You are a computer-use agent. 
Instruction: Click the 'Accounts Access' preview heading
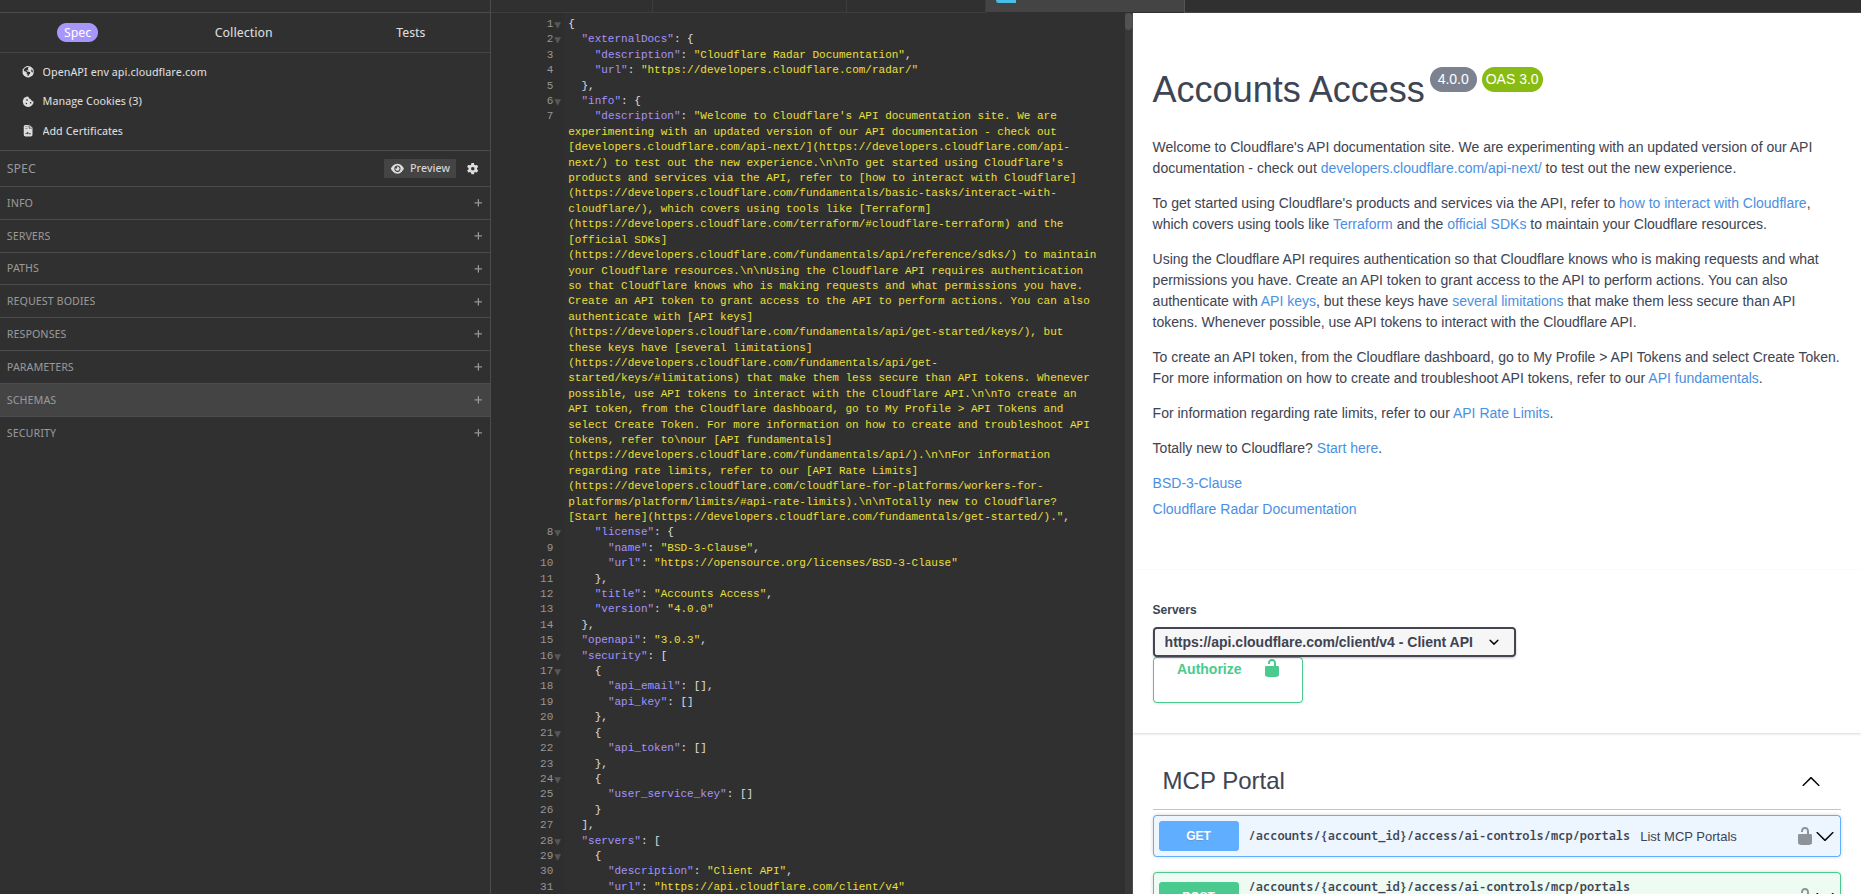tap(1288, 89)
